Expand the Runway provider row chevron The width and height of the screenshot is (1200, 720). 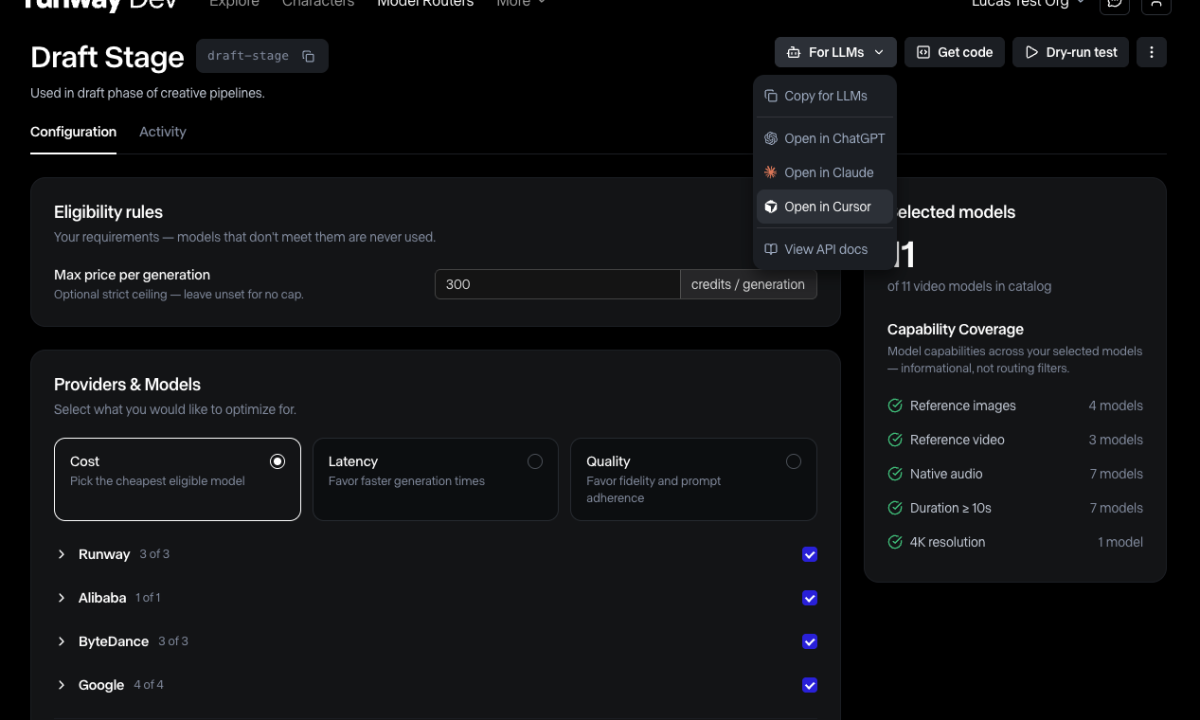pyautogui.click(x=61, y=554)
